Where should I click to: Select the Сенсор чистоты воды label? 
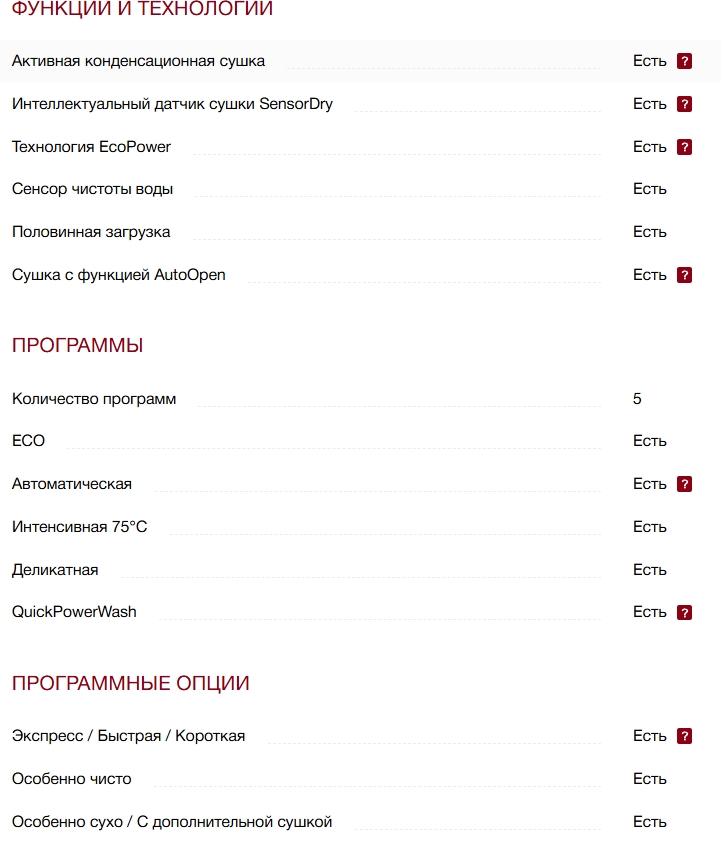click(x=92, y=189)
